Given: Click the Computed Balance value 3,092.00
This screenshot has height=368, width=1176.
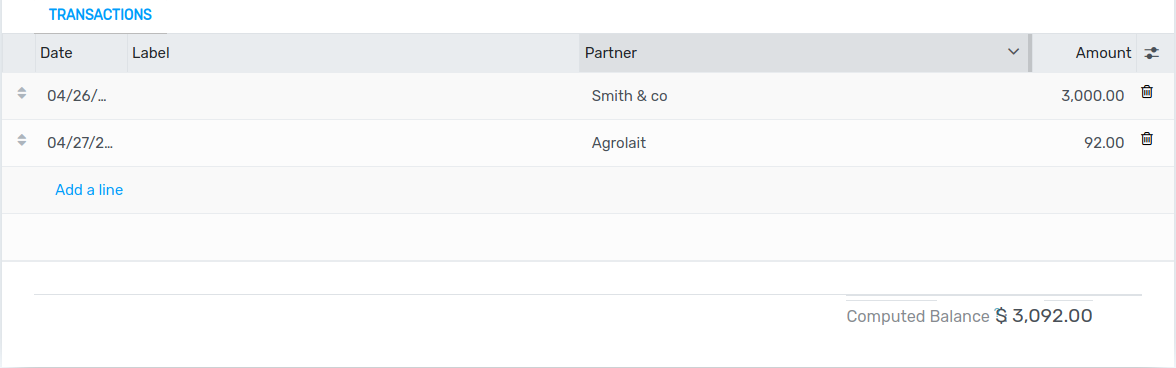Looking at the screenshot, I should pos(1043,316).
